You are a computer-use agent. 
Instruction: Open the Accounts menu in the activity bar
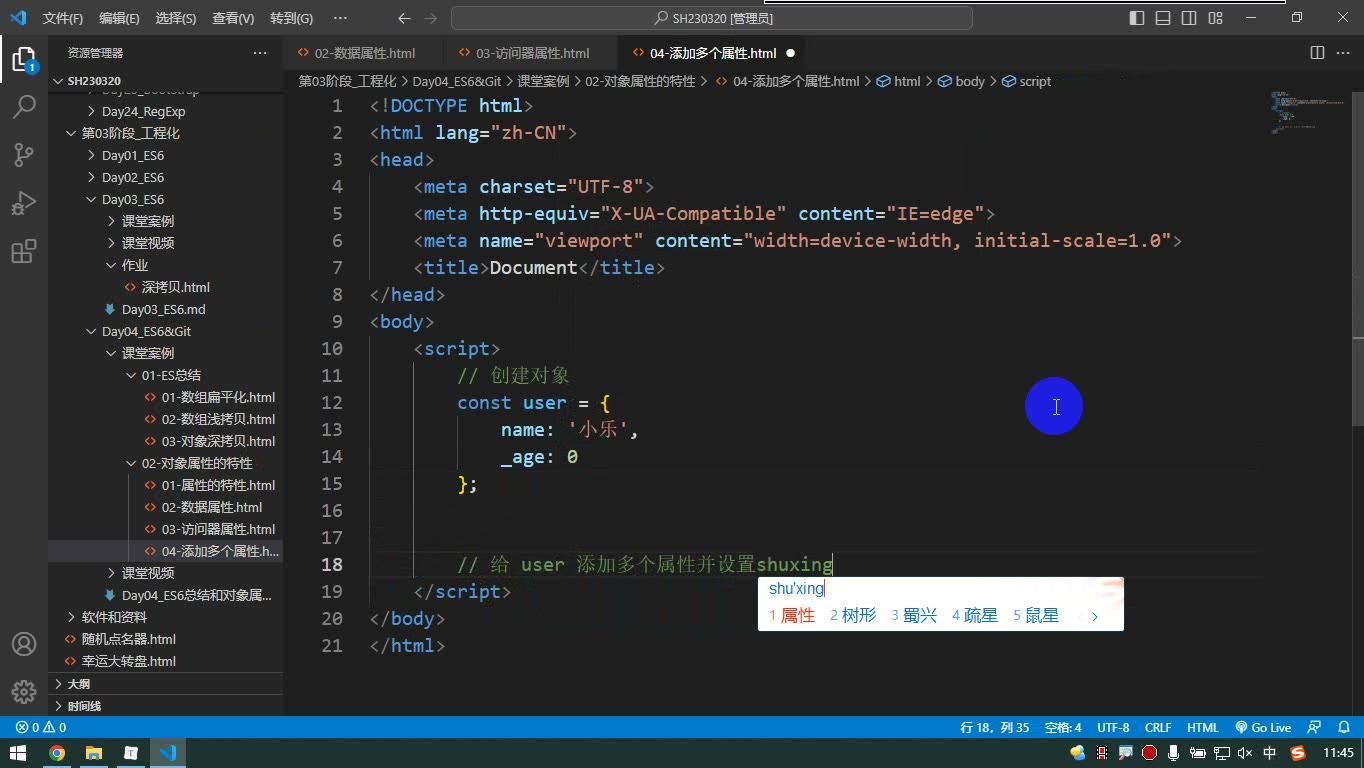click(x=24, y=644)
